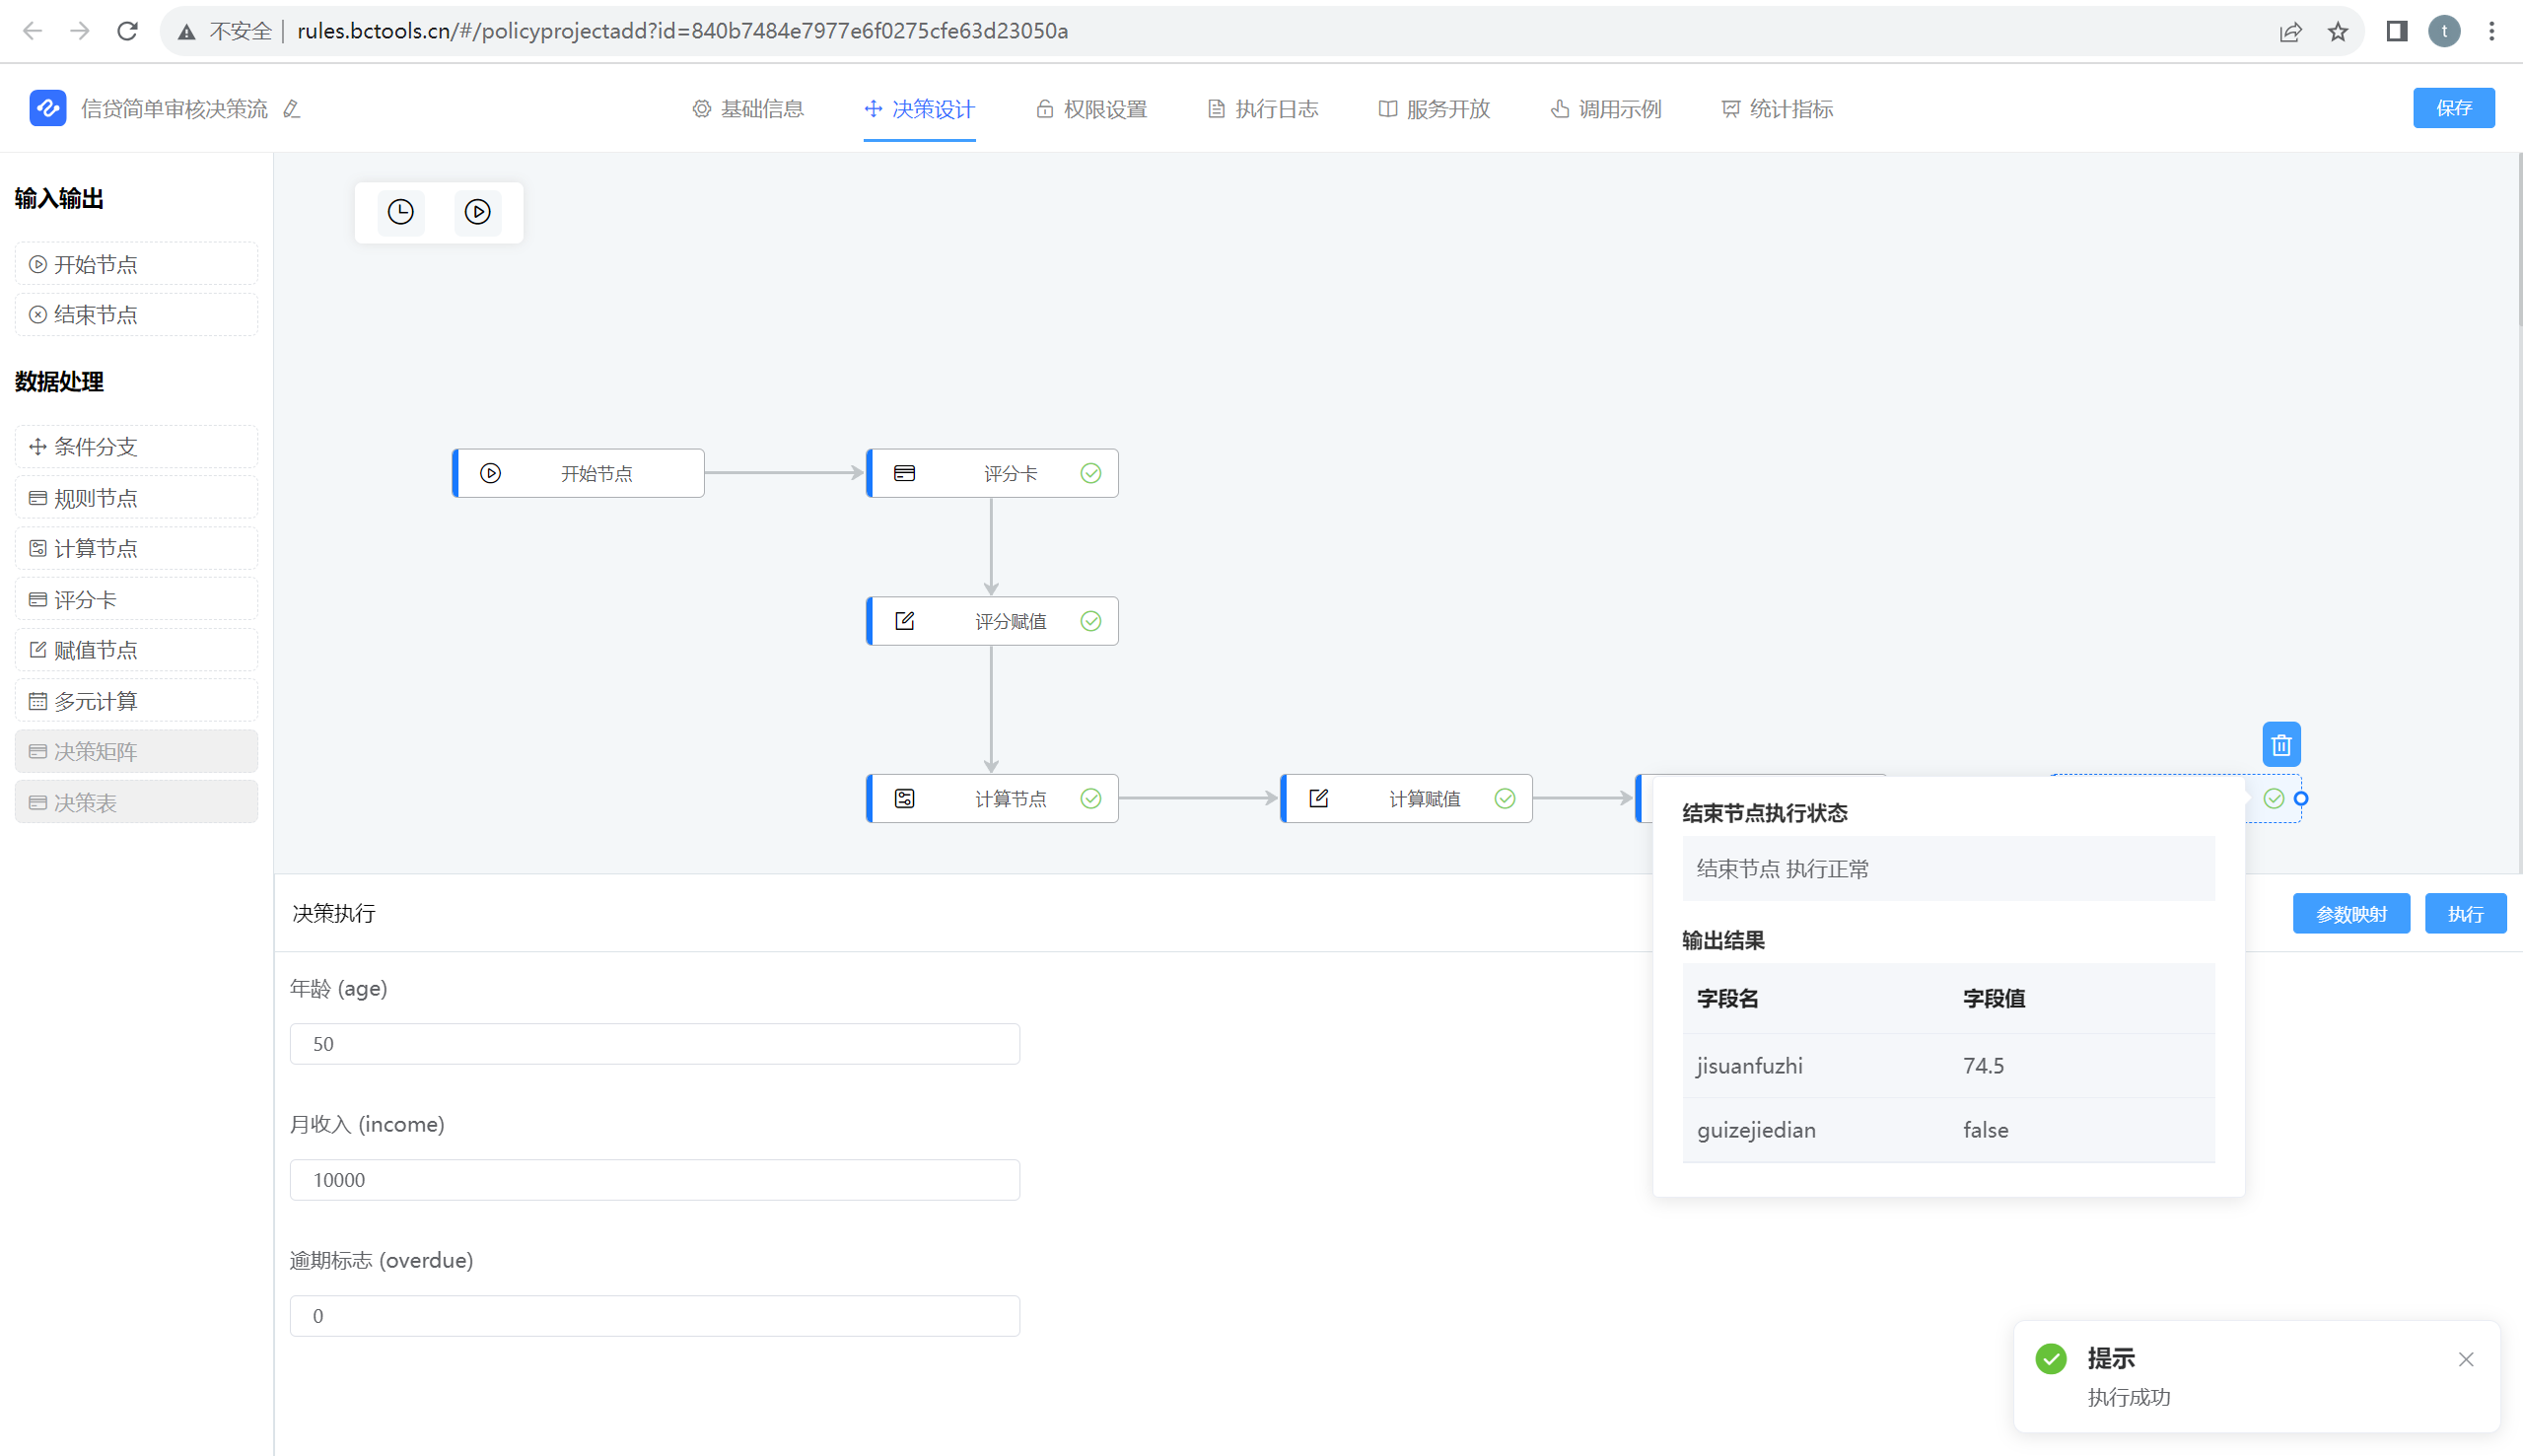Pick 评分卡 from the sidebar palette

136,600
